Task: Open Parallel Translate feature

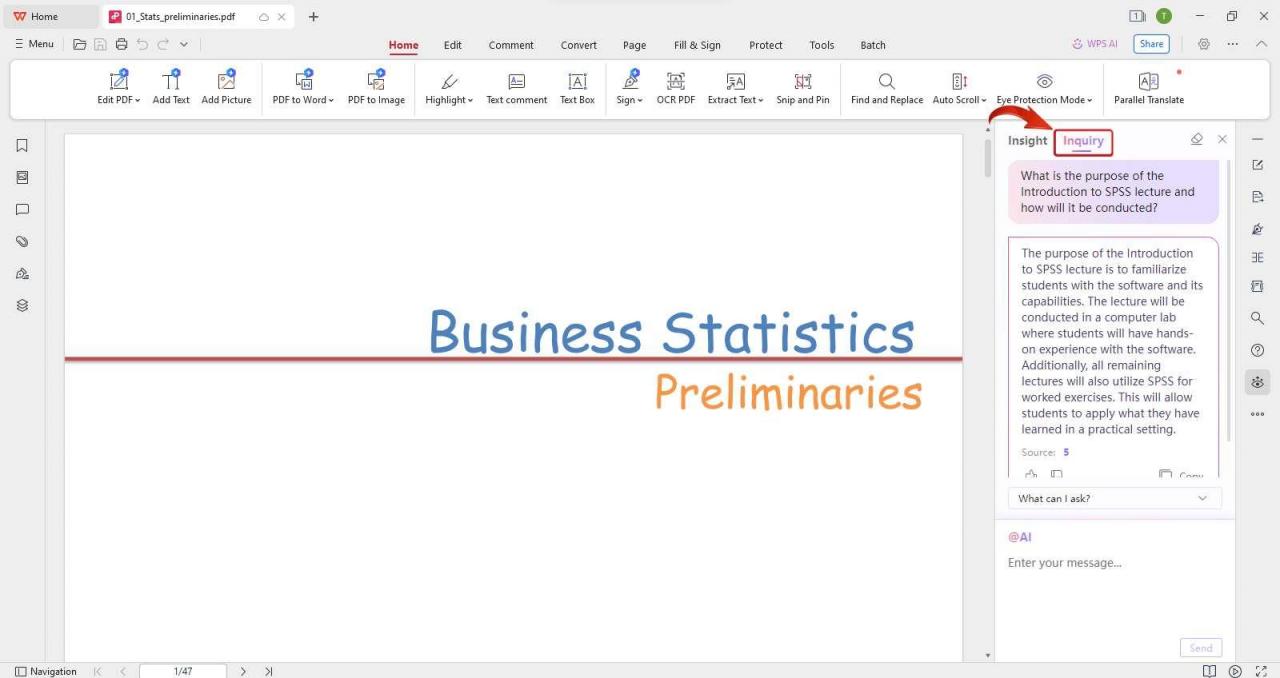Action: point(1148,88)
